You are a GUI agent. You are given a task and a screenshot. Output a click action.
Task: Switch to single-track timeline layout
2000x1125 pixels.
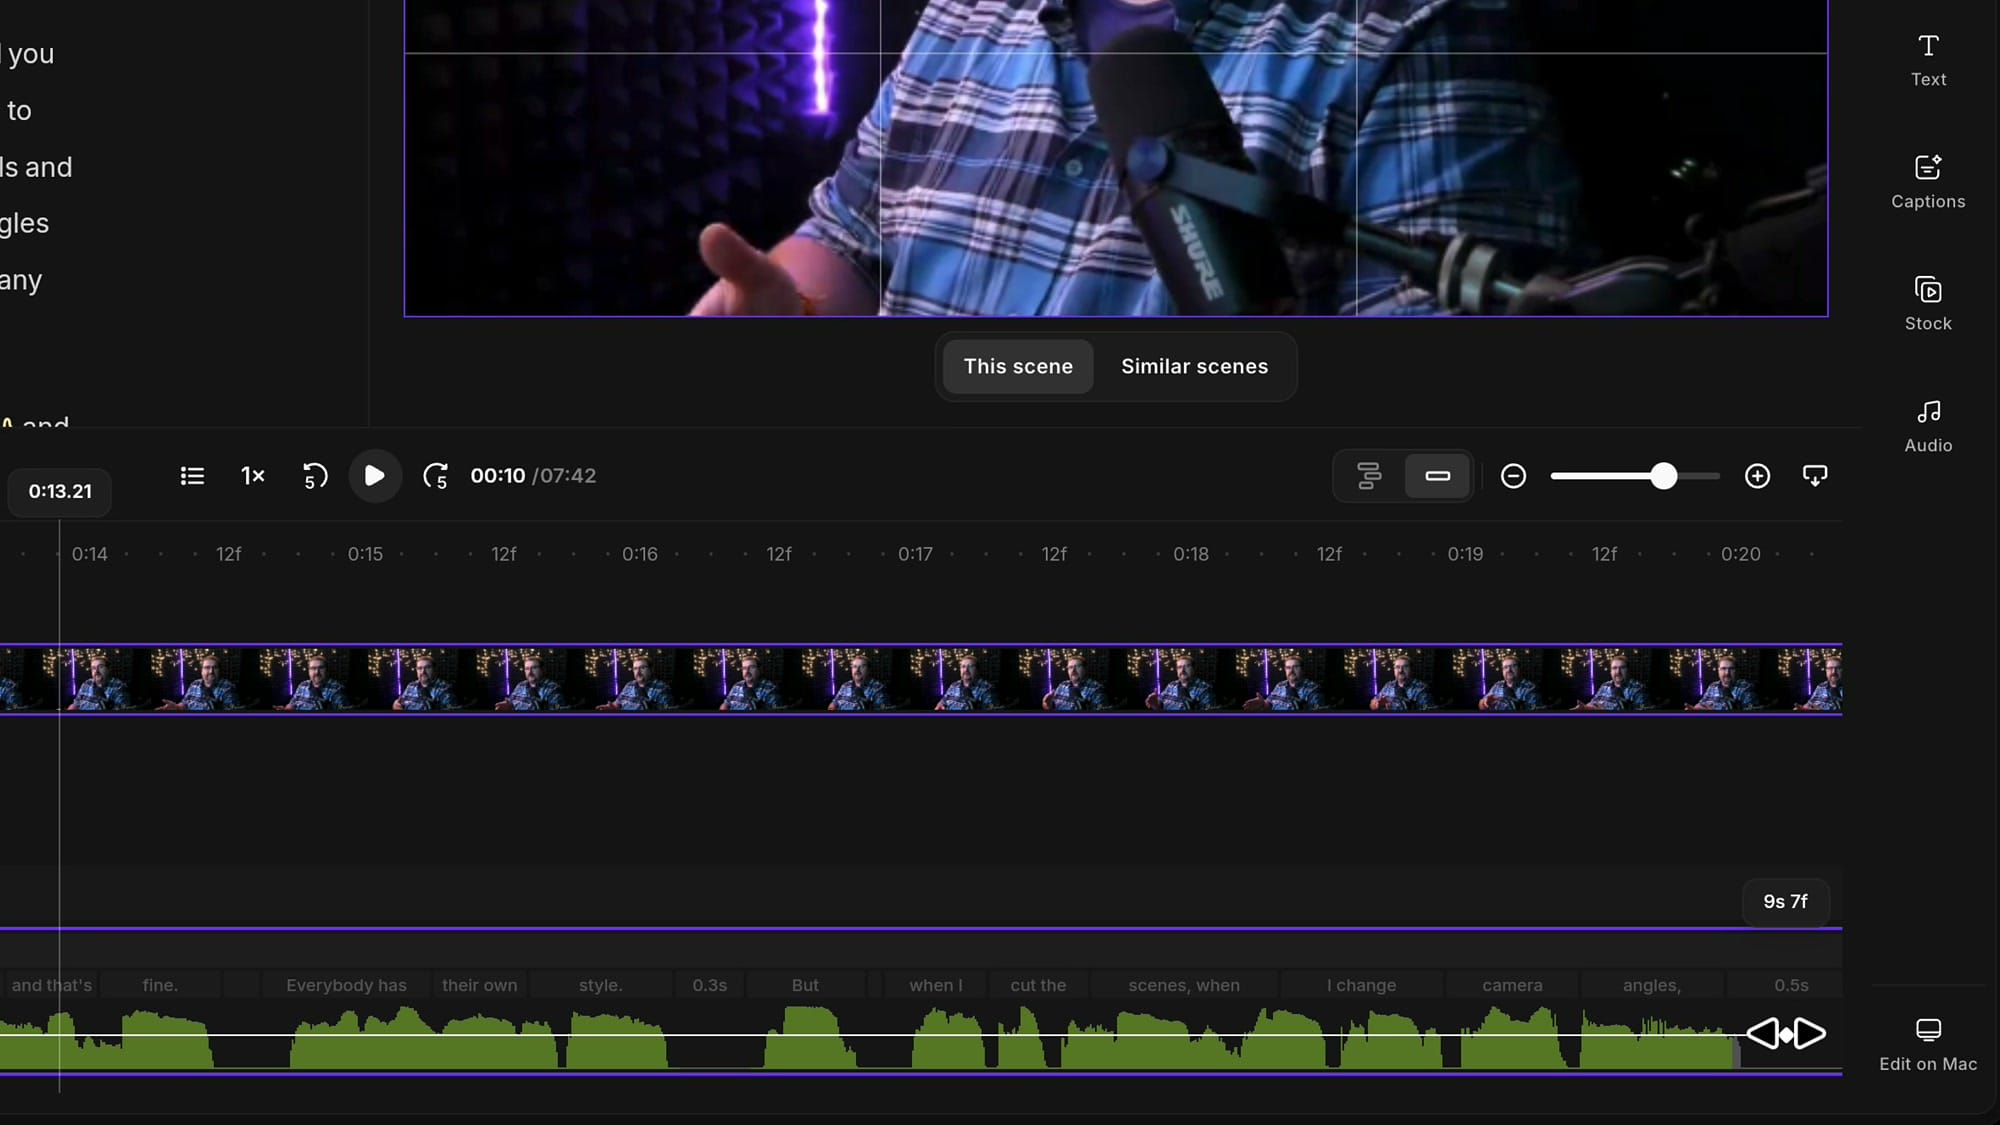click(1438, 476)
